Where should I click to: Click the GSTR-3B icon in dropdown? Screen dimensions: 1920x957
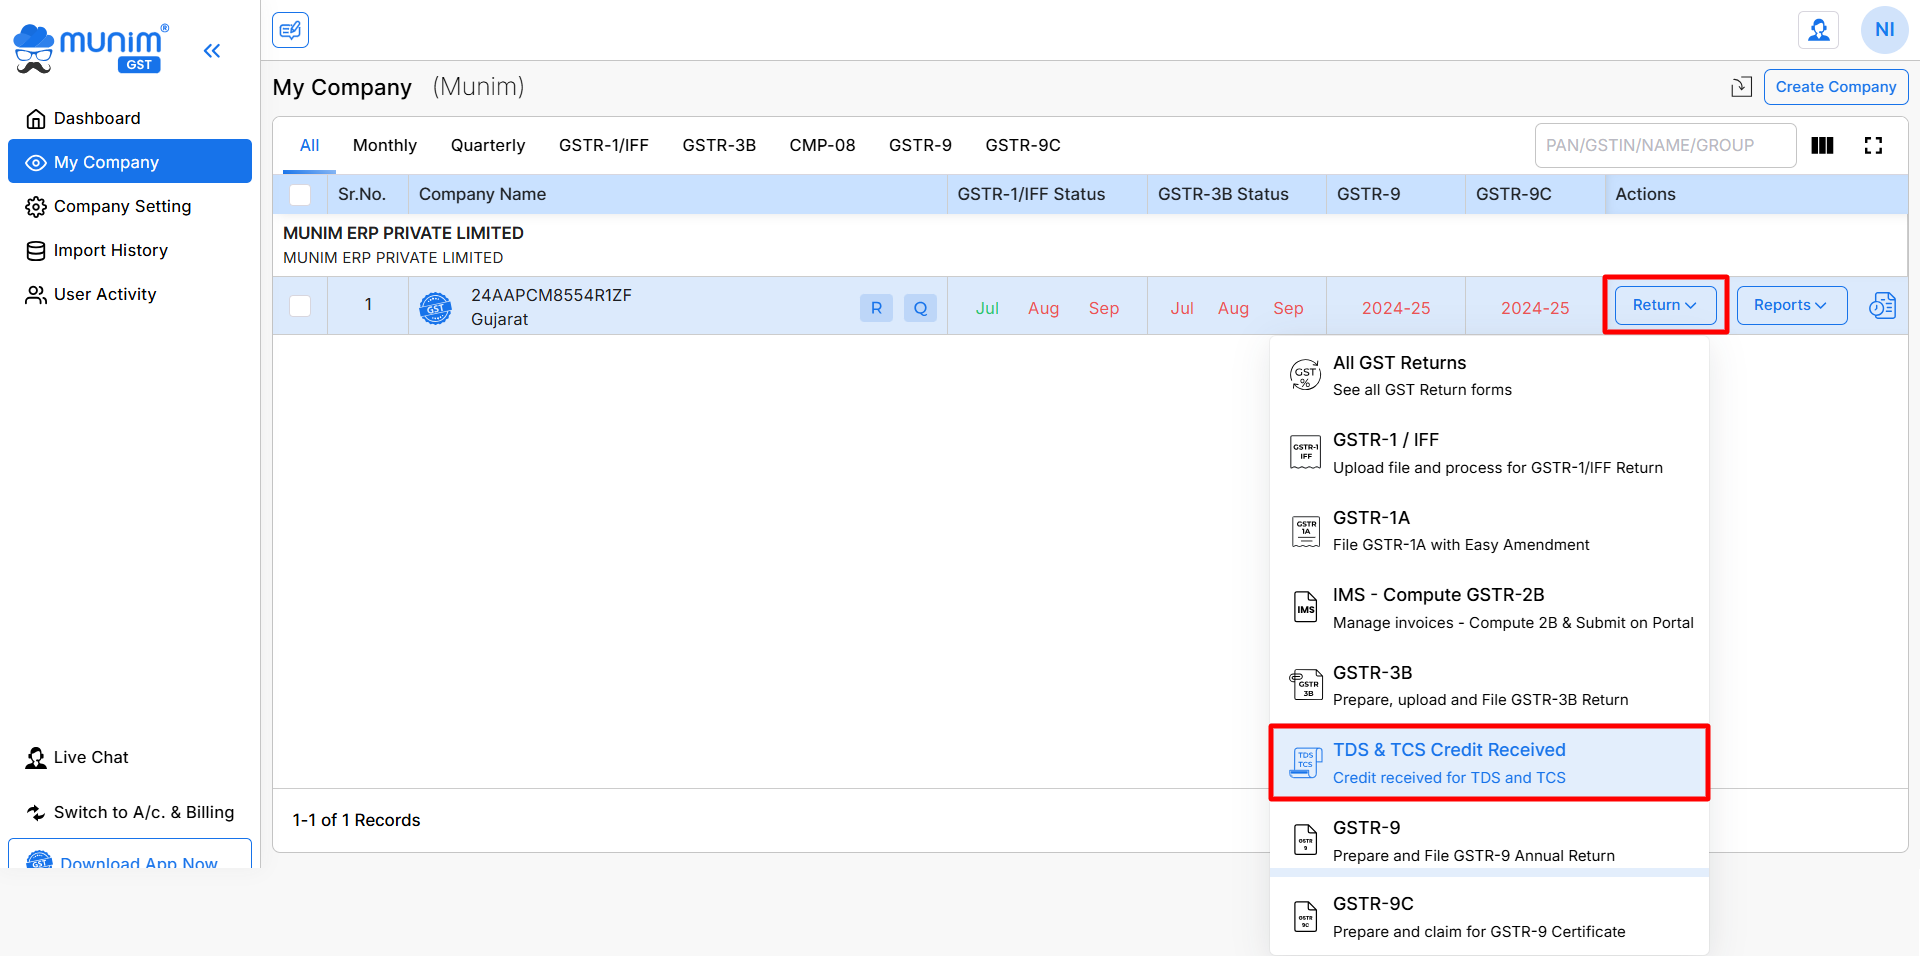[x=1305, y=685]
